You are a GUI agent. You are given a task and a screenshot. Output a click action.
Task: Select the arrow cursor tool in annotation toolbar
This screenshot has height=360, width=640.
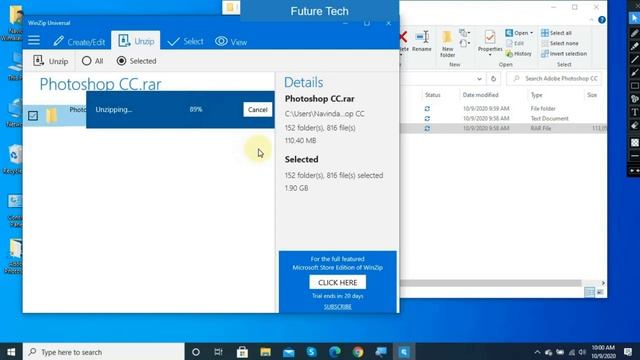(634, 18)
